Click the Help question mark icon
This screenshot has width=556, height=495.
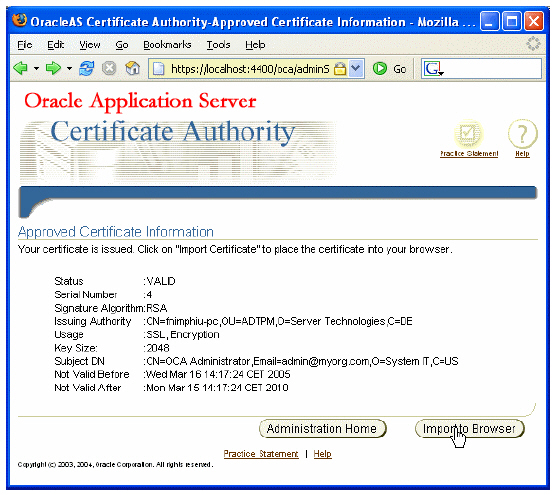tap(523, 133)
